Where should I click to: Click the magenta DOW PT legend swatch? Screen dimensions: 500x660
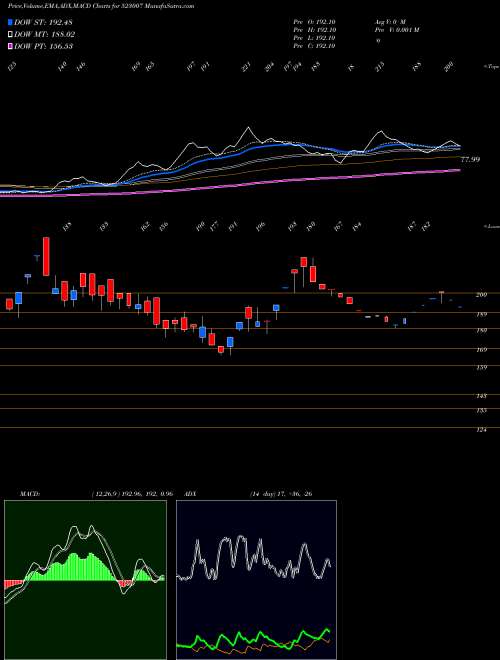click(x=11, y=46)
